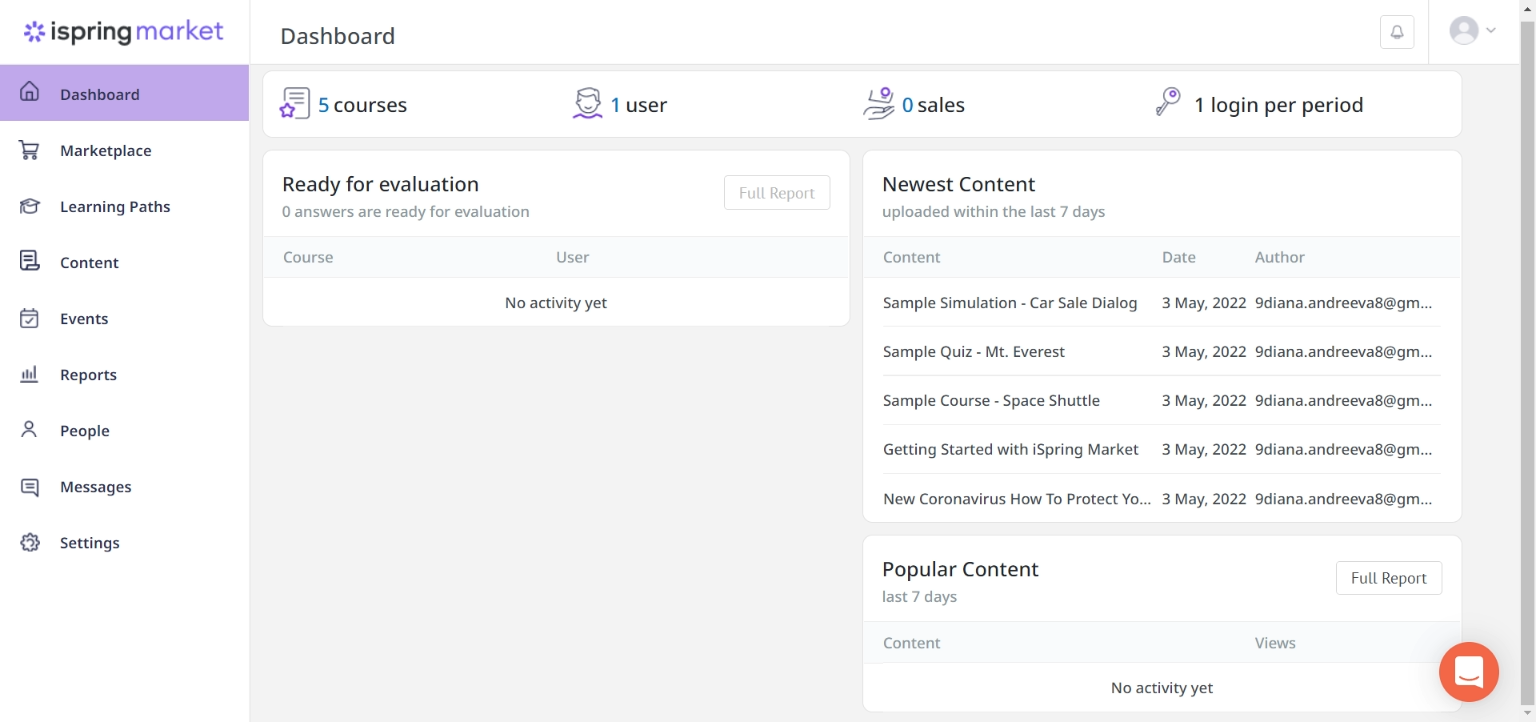Click the Views column header
This screenshot has width=1536, height=722.
click(x=1275, y=643)
